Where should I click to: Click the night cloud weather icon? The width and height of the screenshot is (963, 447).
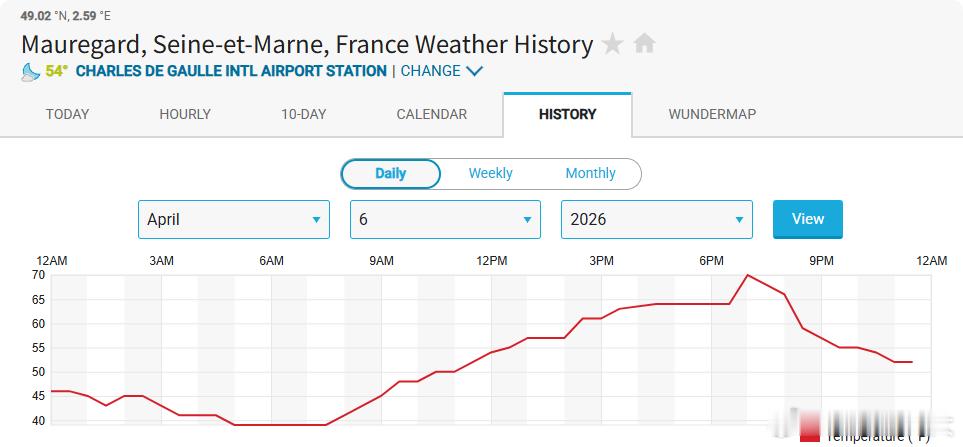click(x=31, y=71)
